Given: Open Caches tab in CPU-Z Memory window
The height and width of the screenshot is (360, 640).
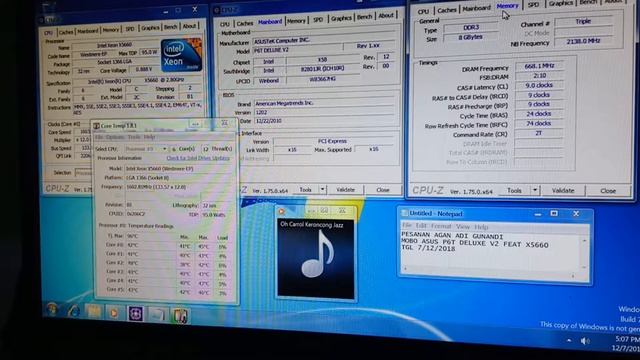Looking at the screenshot, I should tap(447, 10).
